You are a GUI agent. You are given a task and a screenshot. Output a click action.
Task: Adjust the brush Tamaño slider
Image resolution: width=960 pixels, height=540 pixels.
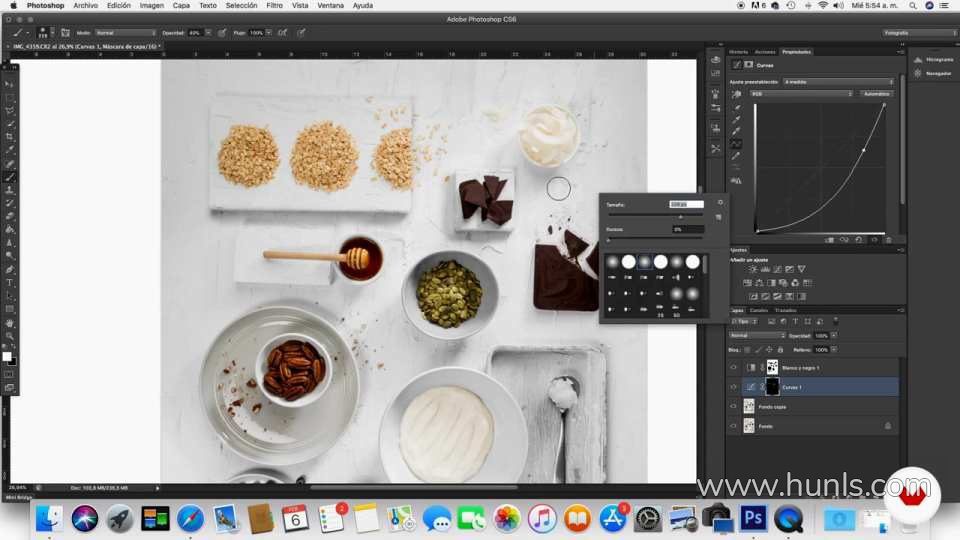[681, 215]
